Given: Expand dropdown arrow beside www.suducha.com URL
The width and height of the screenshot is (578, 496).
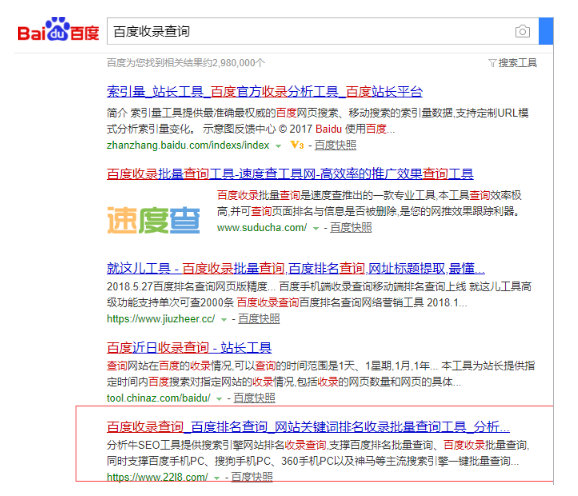Looking at the screenshot, I should [316, 228].
